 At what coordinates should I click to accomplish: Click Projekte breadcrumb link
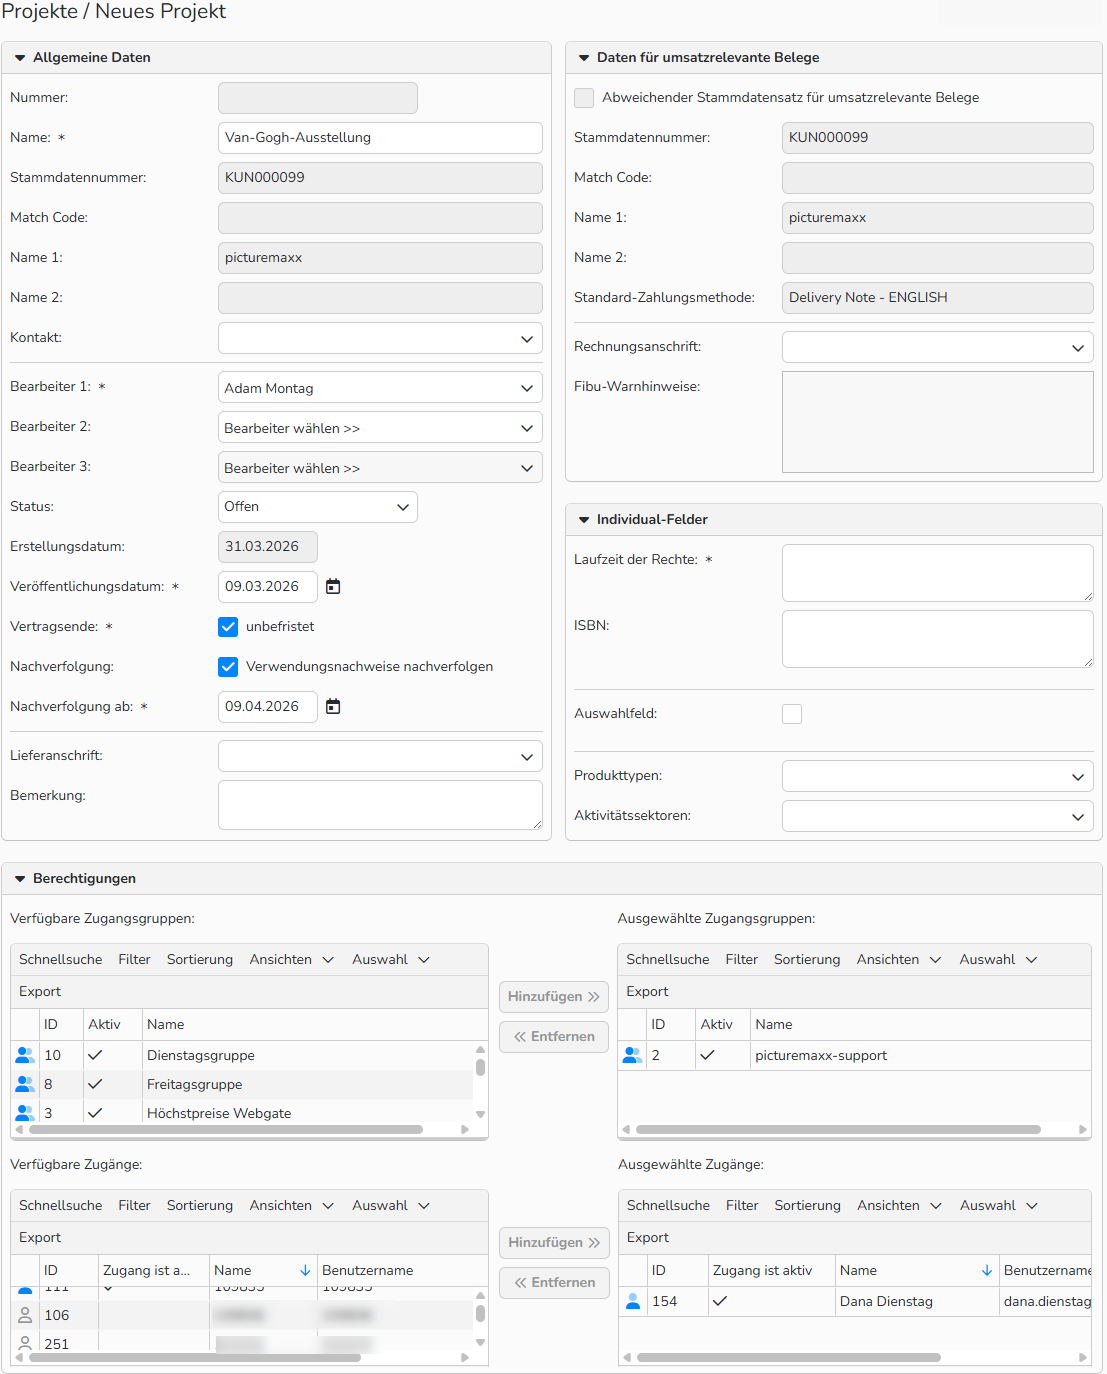click(40, 11)
